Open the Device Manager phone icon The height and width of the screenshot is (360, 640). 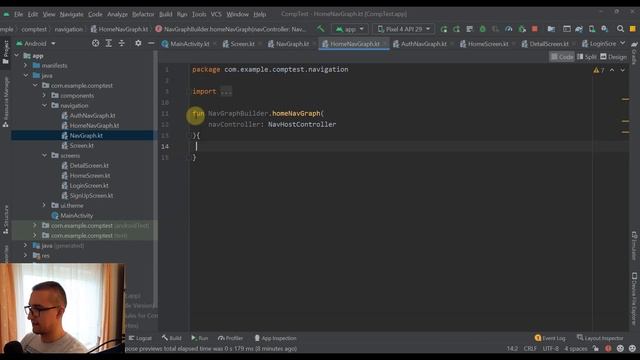point(592,29)
